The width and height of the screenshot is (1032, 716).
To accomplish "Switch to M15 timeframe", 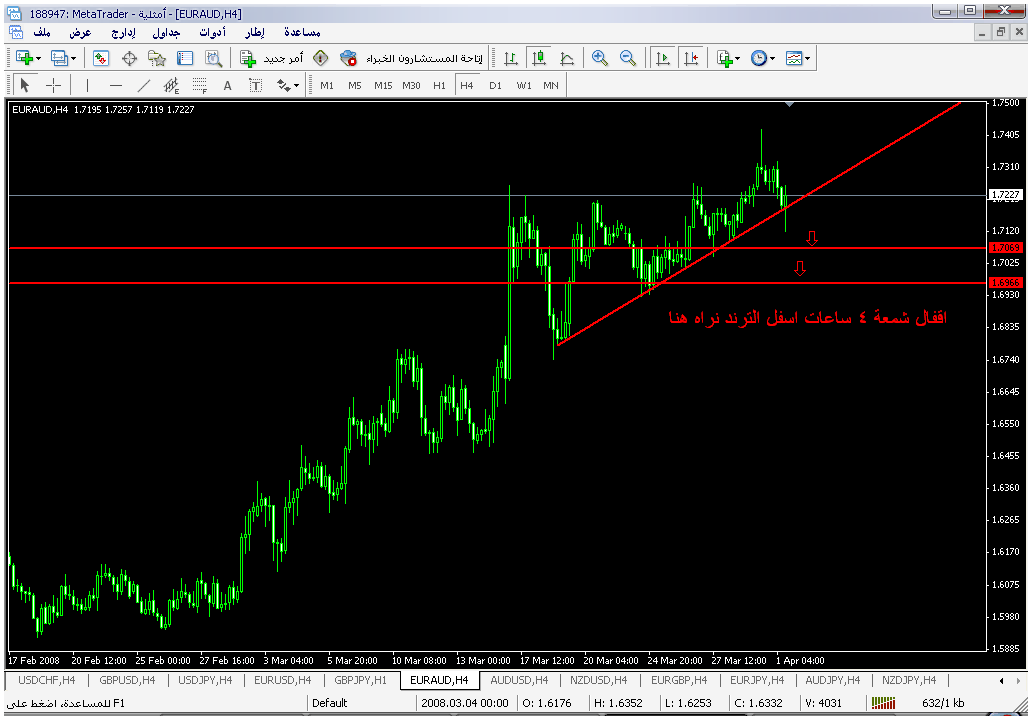I will click(x=382, y=85).
